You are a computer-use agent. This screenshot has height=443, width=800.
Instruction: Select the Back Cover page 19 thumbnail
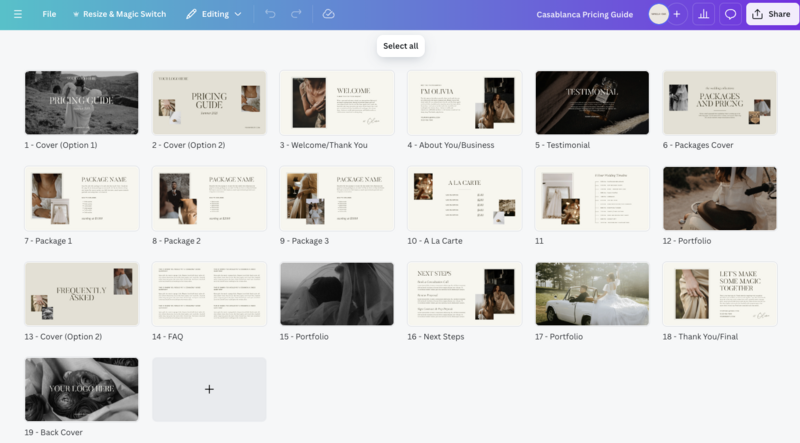click(81, 389)
